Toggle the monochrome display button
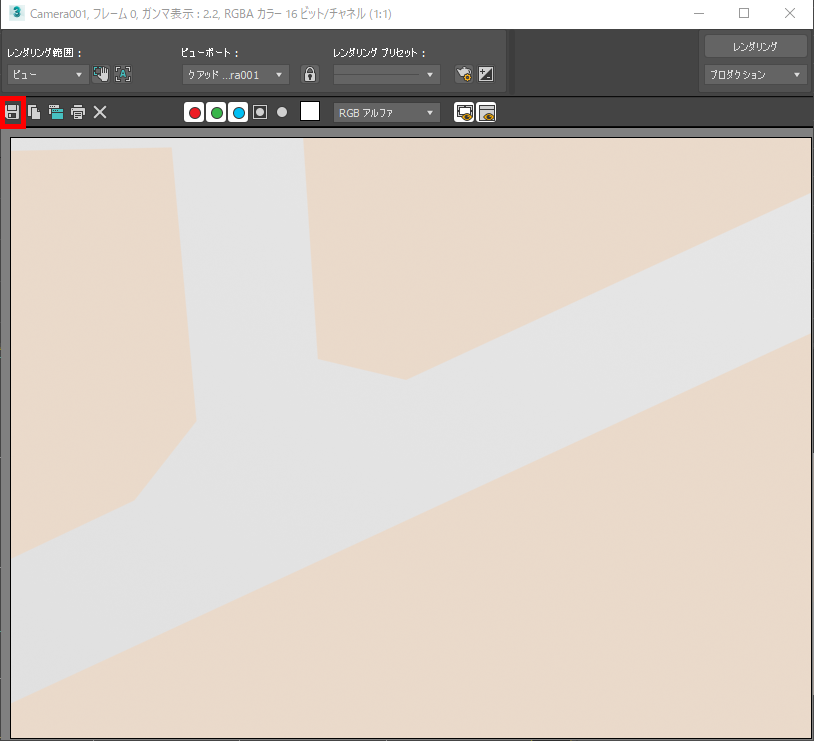Screen dimensions: 814x741 [282, 112]
